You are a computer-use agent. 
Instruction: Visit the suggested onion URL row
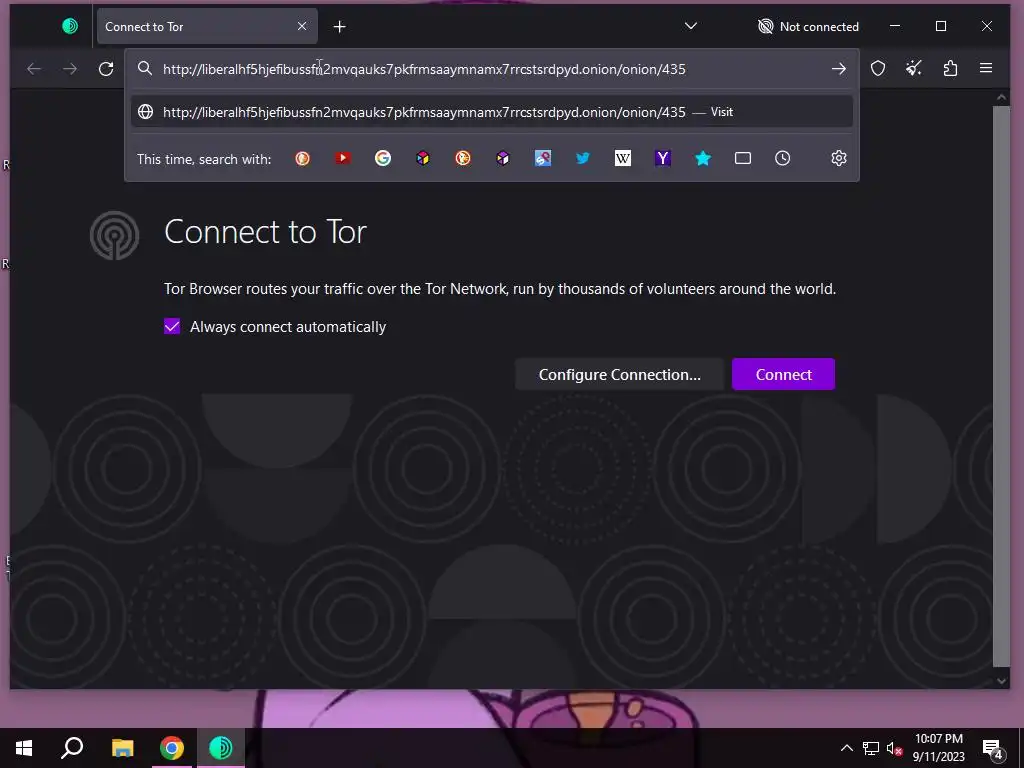click(492, 112)
